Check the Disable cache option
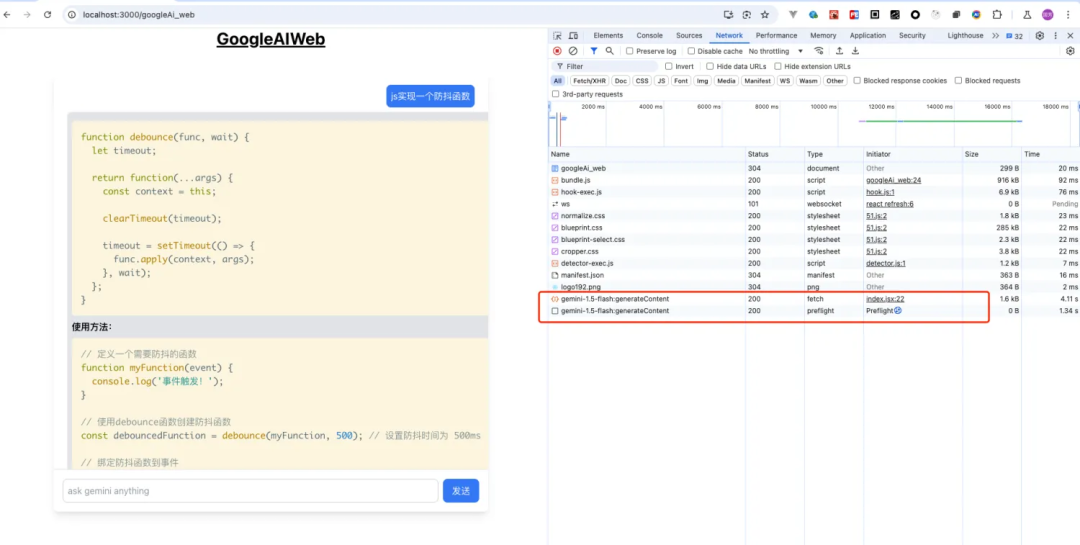 pyautogui.click(x=692, y=51)
